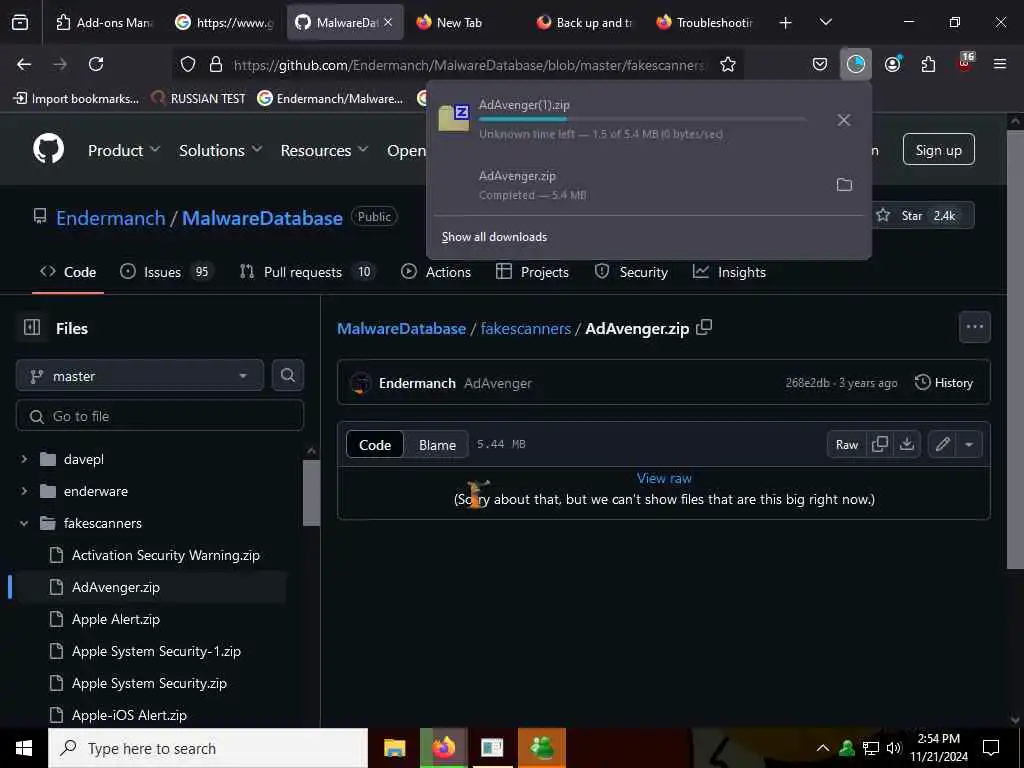Copy raw file contents icon
The image size is (1024, 768).
point(880,444)
